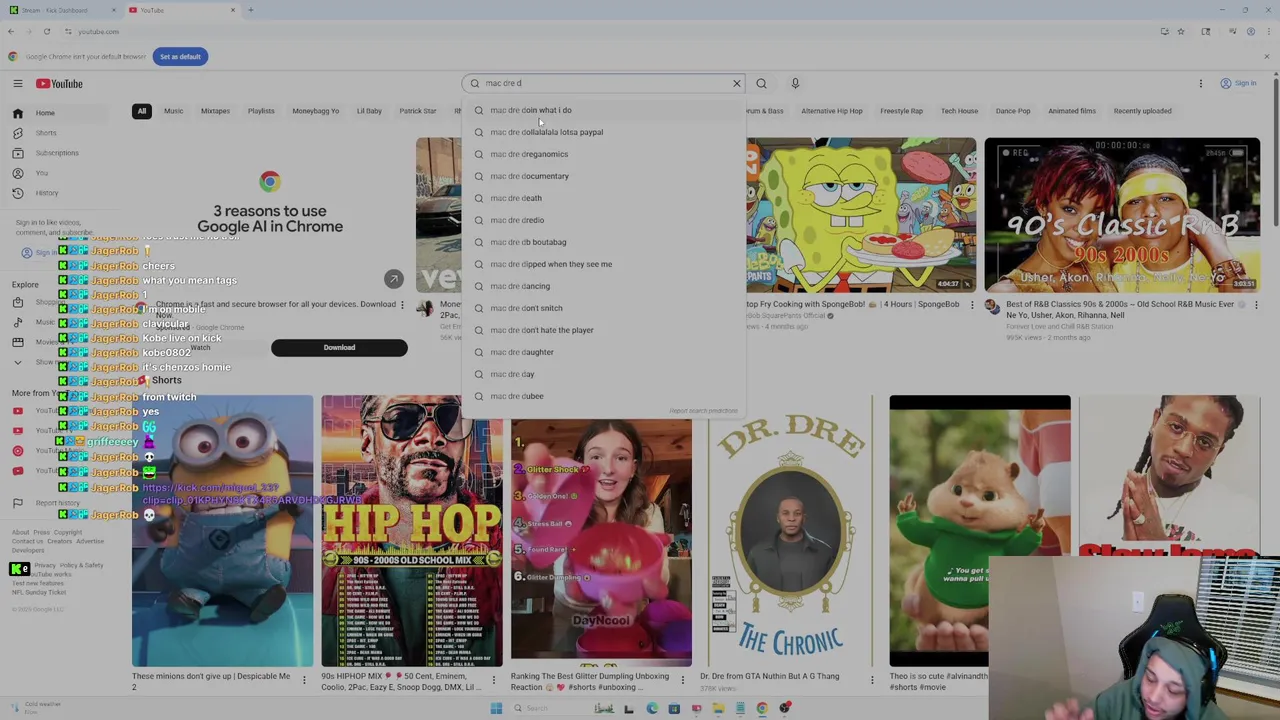Select the Freestyle Rap chip
Image resolution: width=1280 pixels, height=720 pixels.
click(x=901, y=111)
